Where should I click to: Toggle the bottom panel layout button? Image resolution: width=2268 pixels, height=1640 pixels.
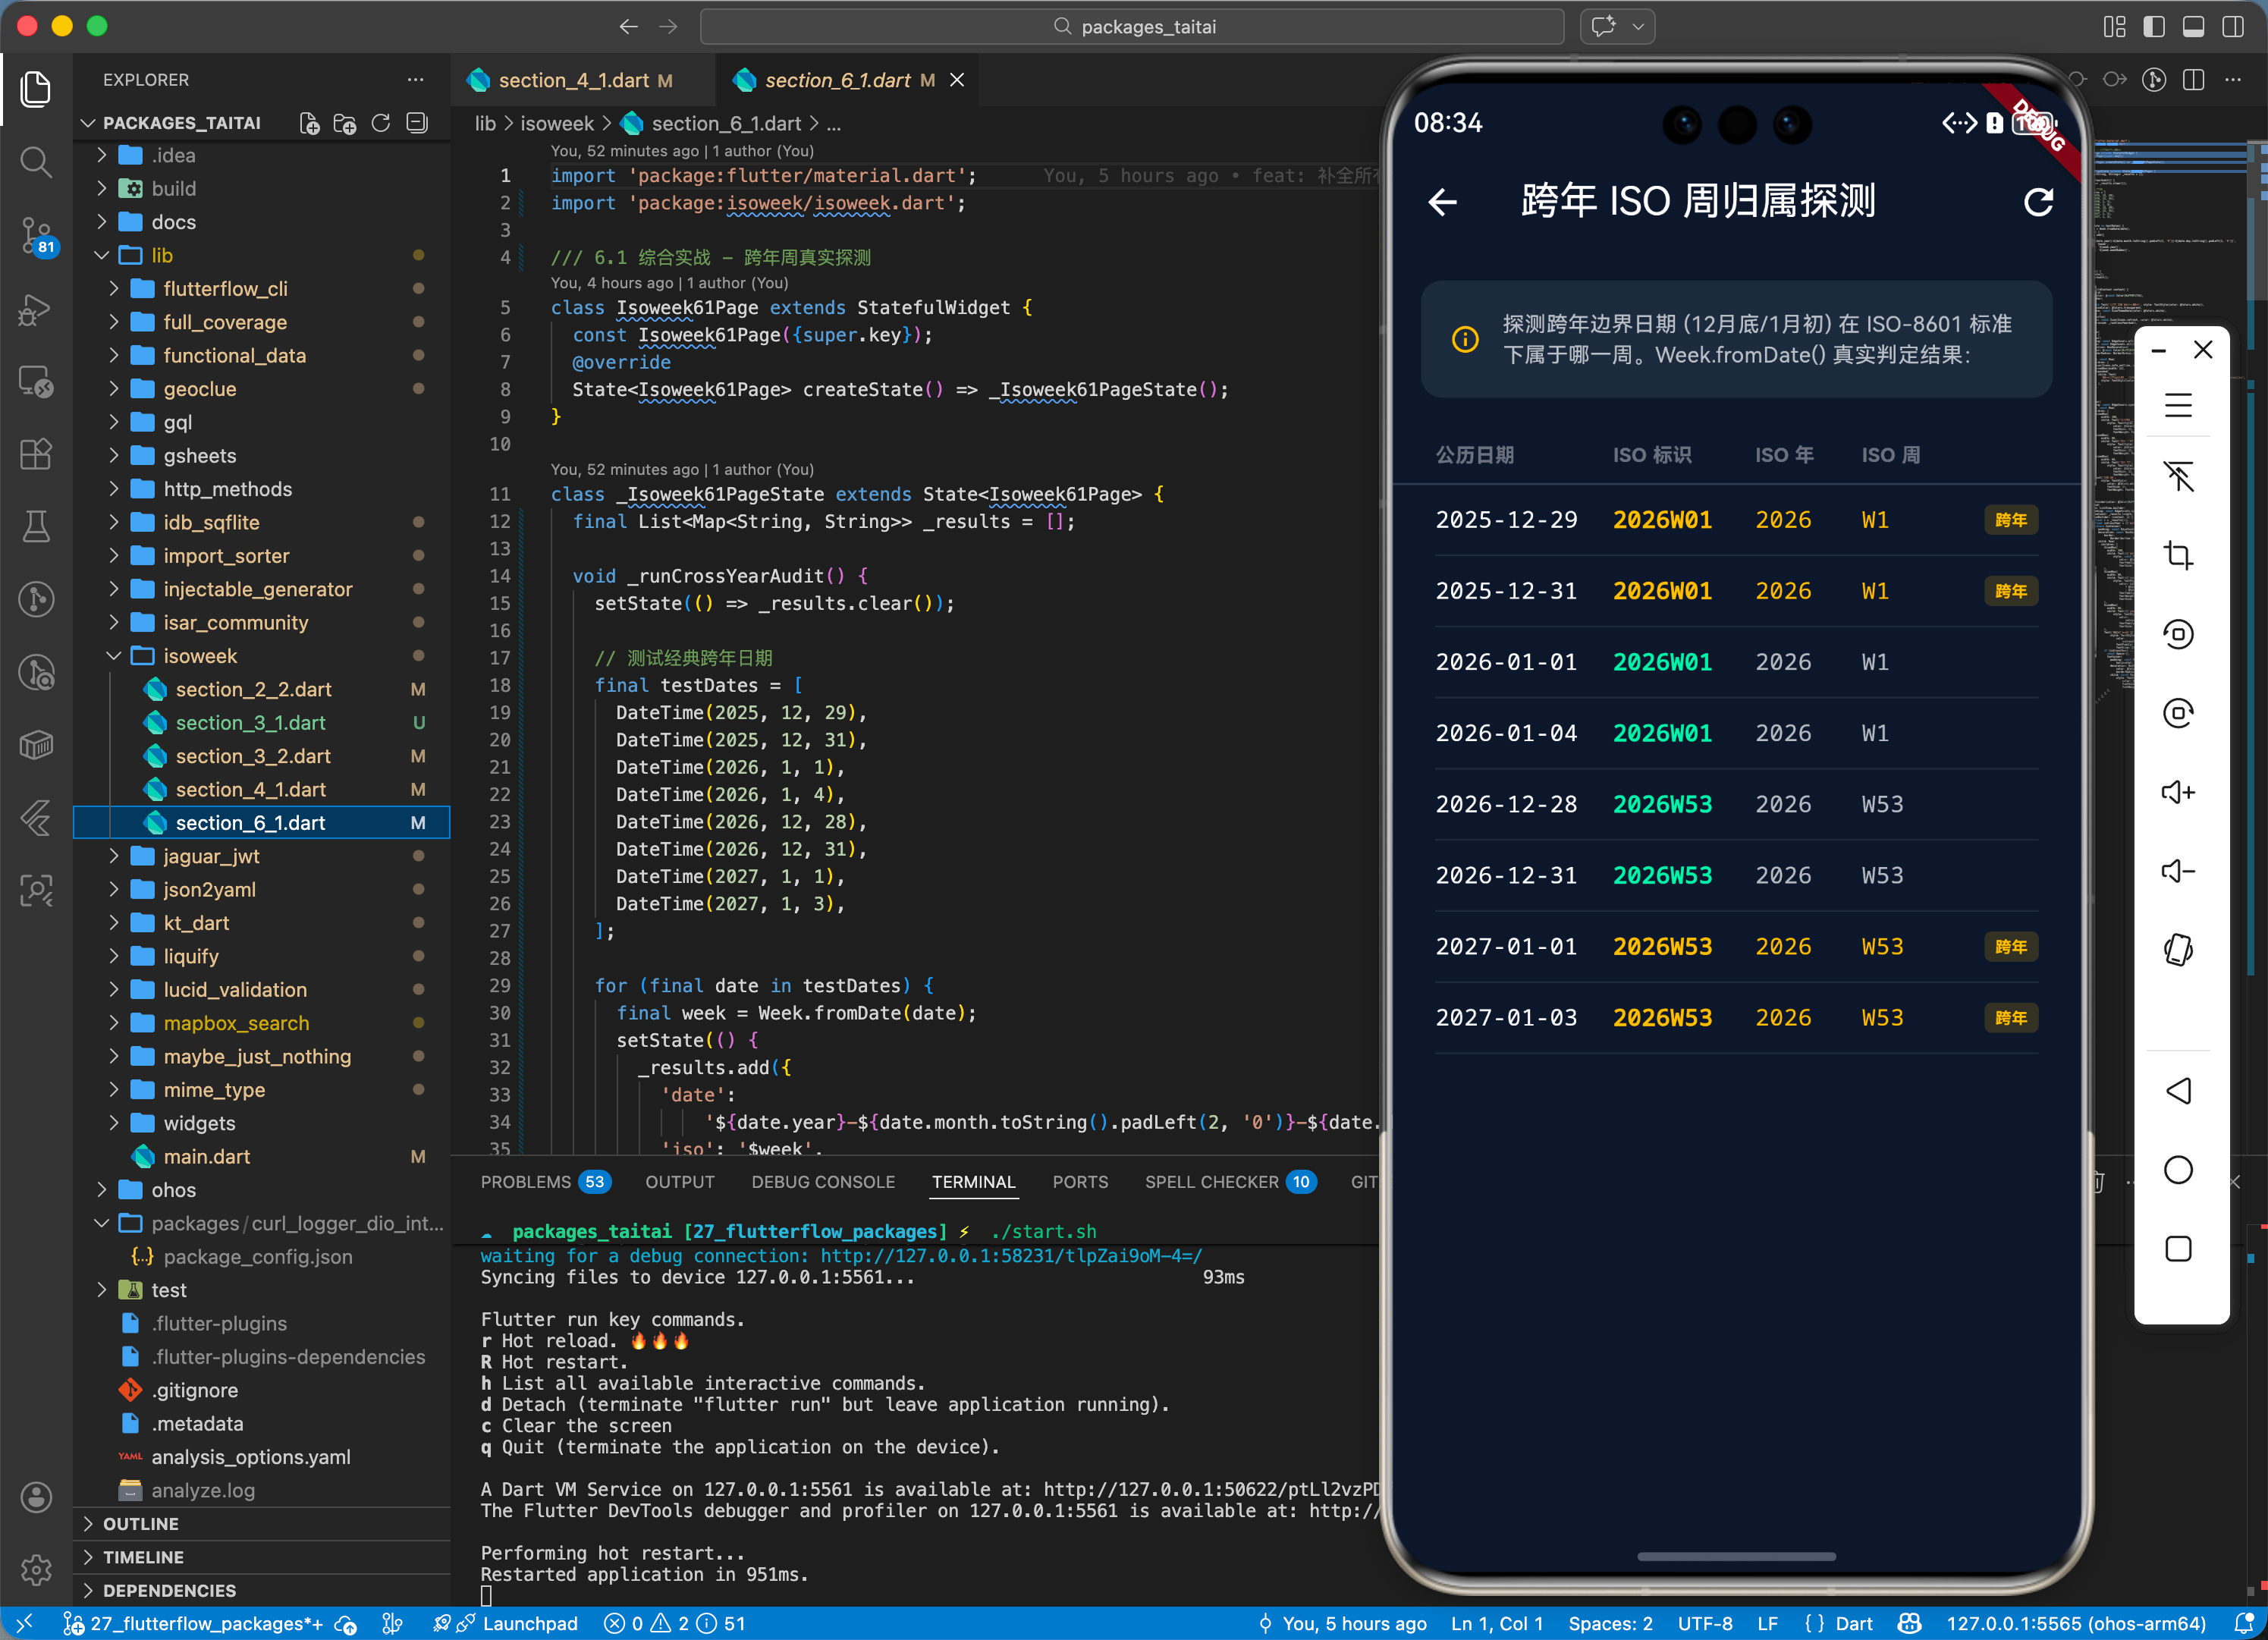[2193, 27]
